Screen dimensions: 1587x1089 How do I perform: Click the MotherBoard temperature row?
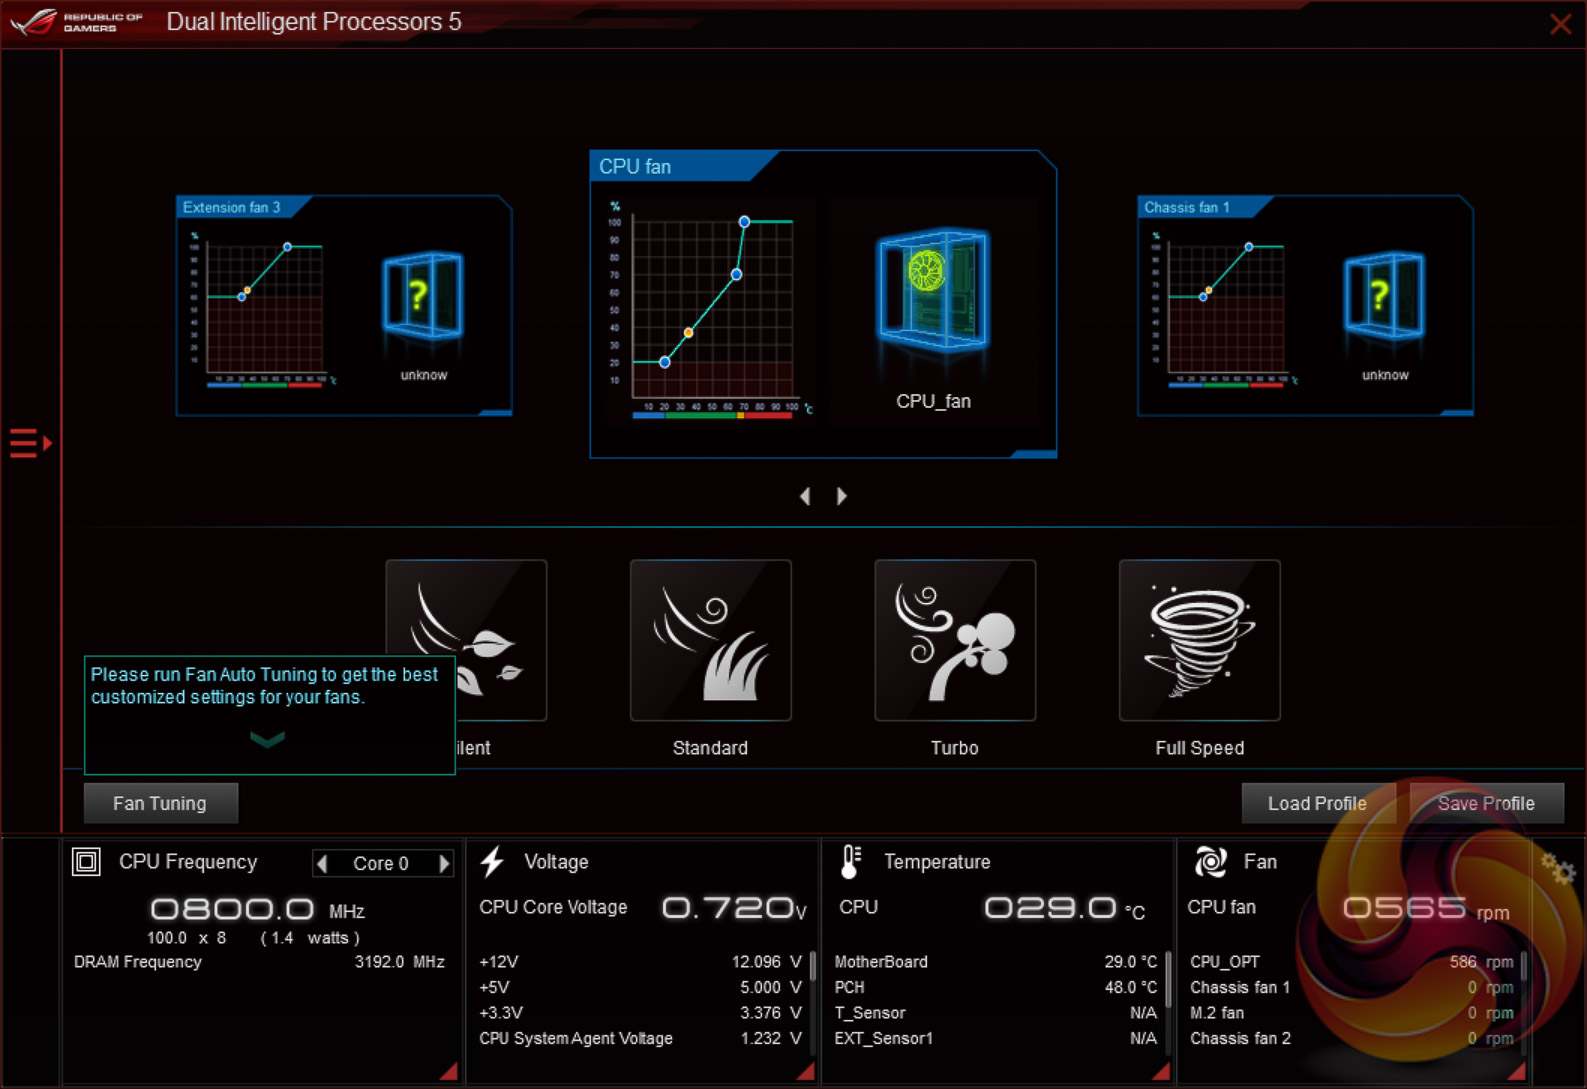tap(996, 962)
